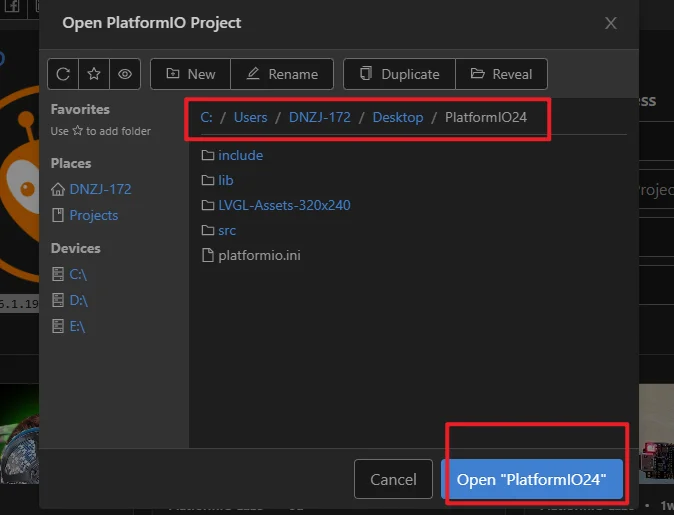Click the Duplicate button
Image resolution: width=674 pixels, height=515 pixels.
click(399, 74)
